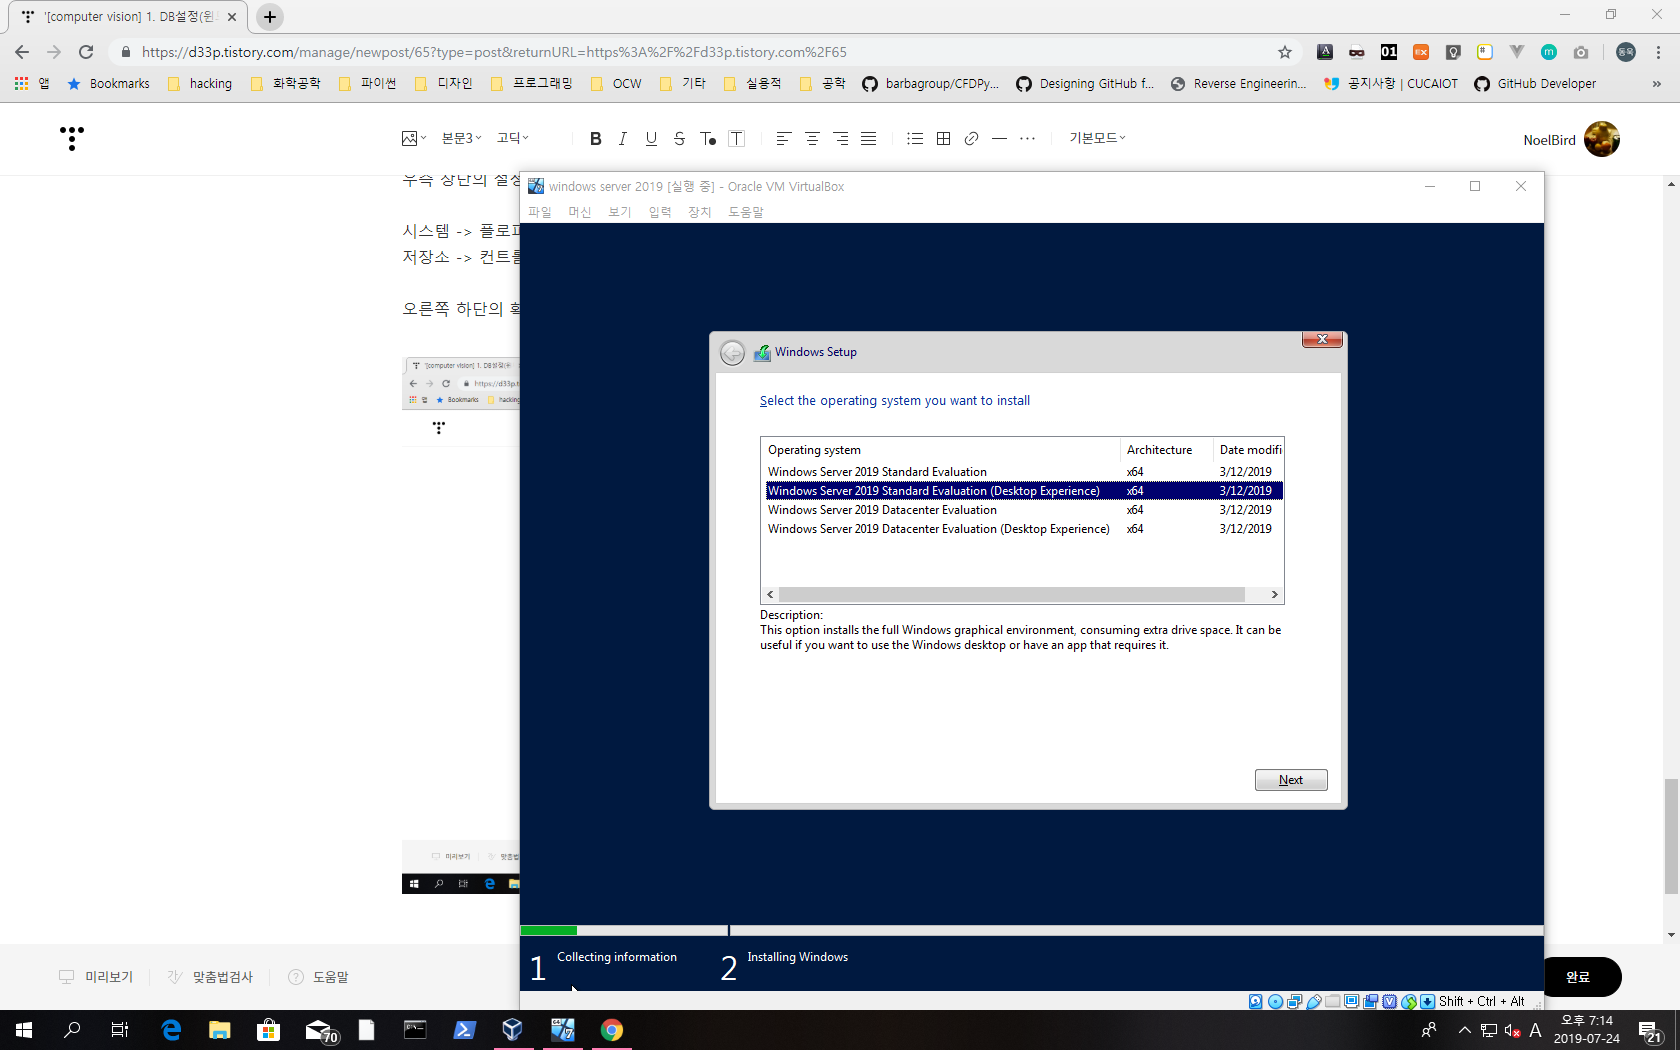The width and height of the screenshot is (1680, 1050).
Task: Open the Windows notification center
Action: pyautogui.click(x=1651, y=1030)
